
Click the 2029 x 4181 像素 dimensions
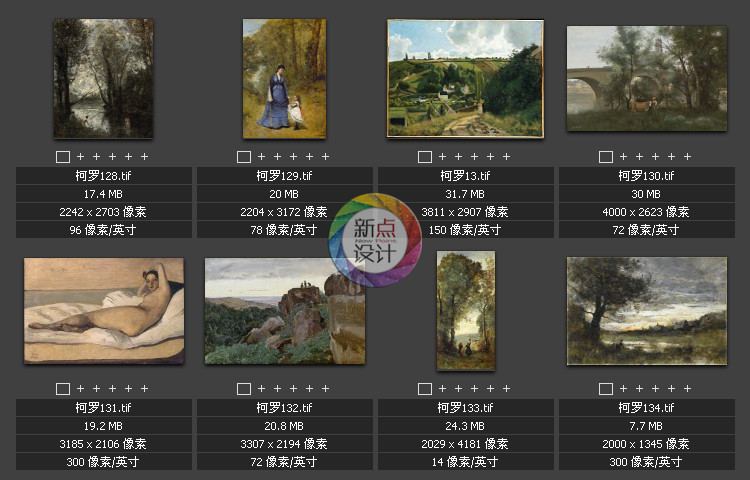click(465, 444)
